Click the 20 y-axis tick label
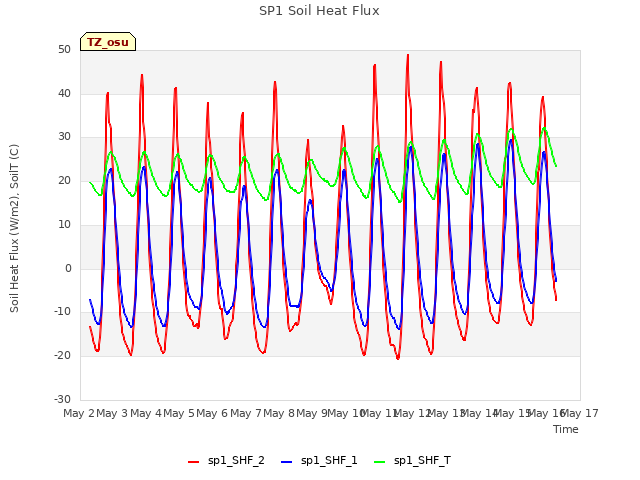The image size is (640, 480). click(x=64, y=180)
